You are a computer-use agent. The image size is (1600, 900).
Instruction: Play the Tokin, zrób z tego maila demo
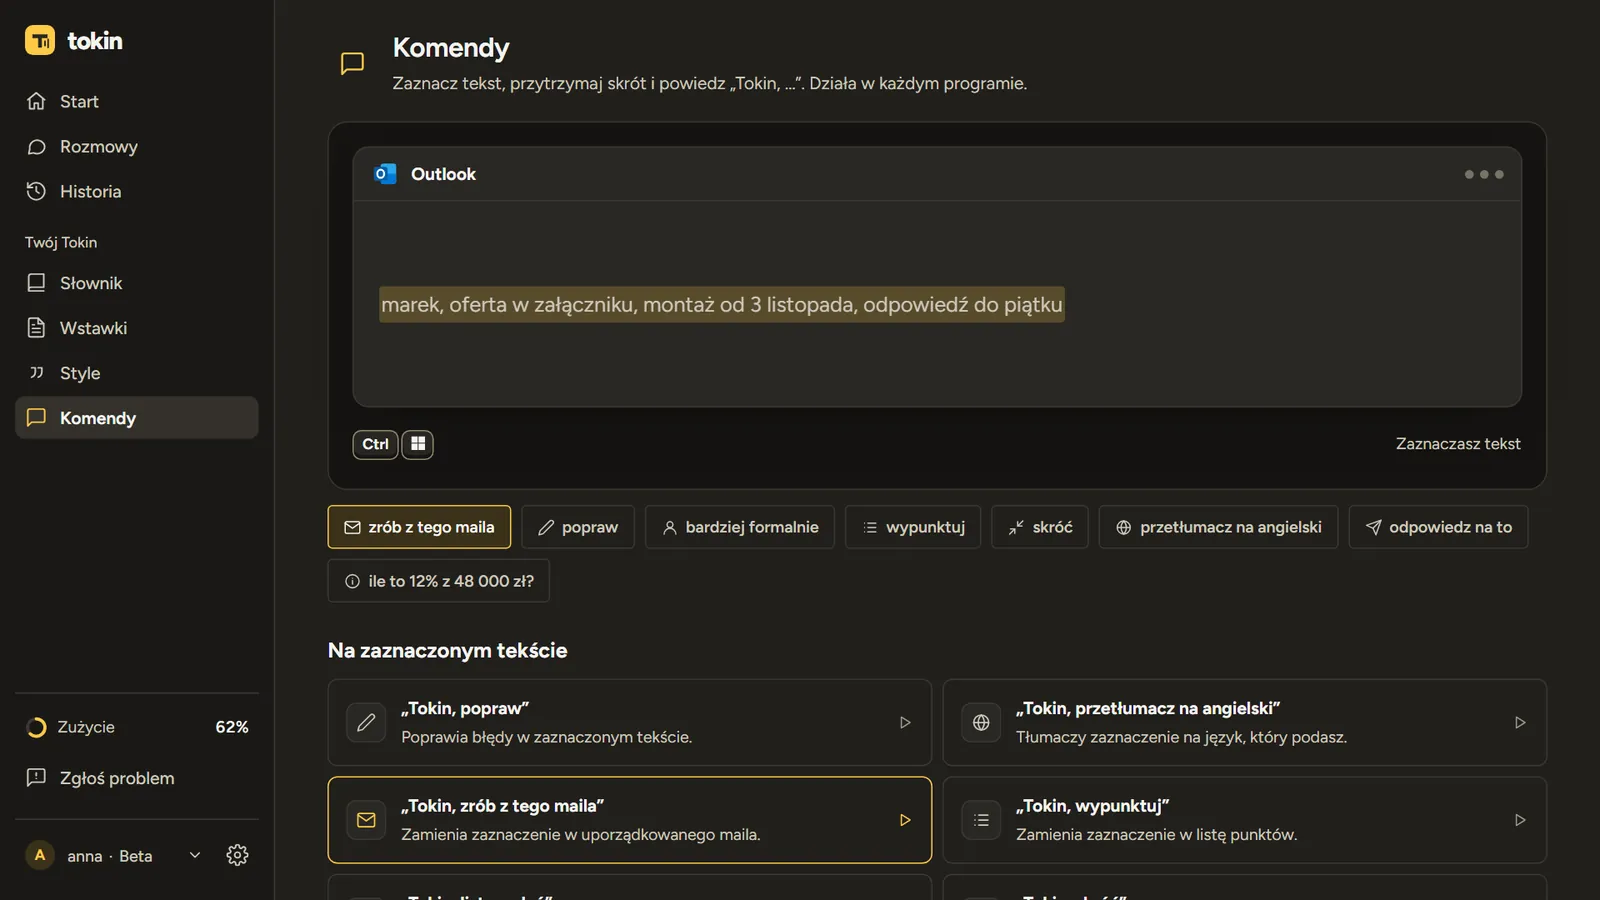905,820
